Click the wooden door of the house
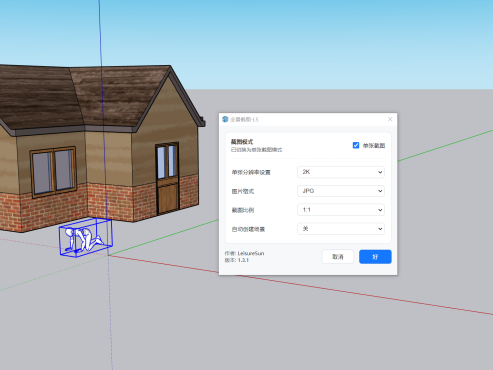The width and height of the screenshot is (493, 370). click(x=167, y=179)
